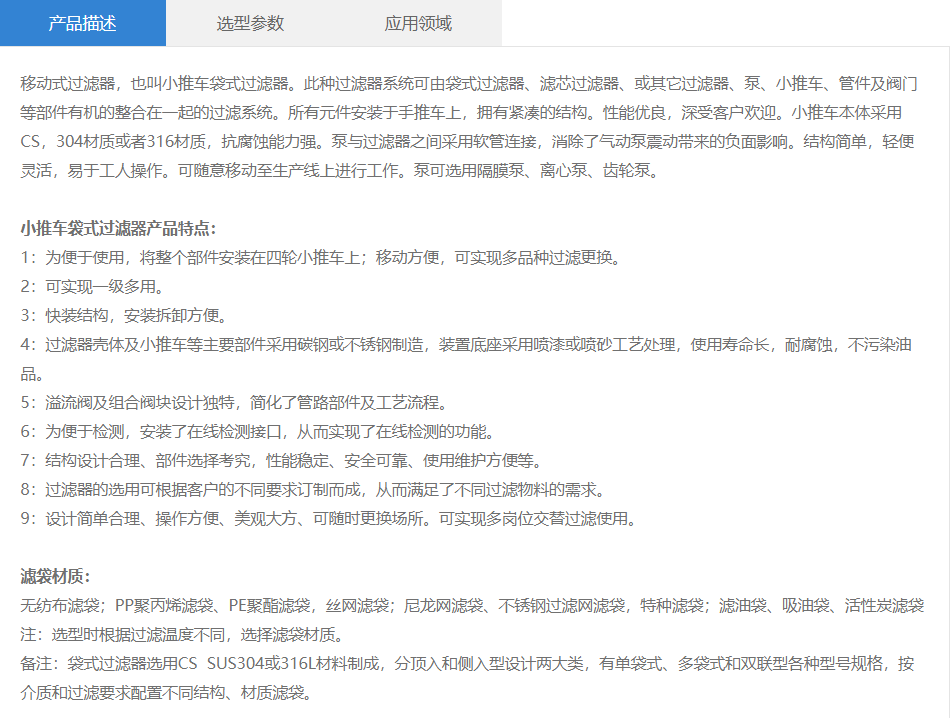Click the note 注：选型时根据过滤温度不同

pyautogui.click(x=184, y=635)
